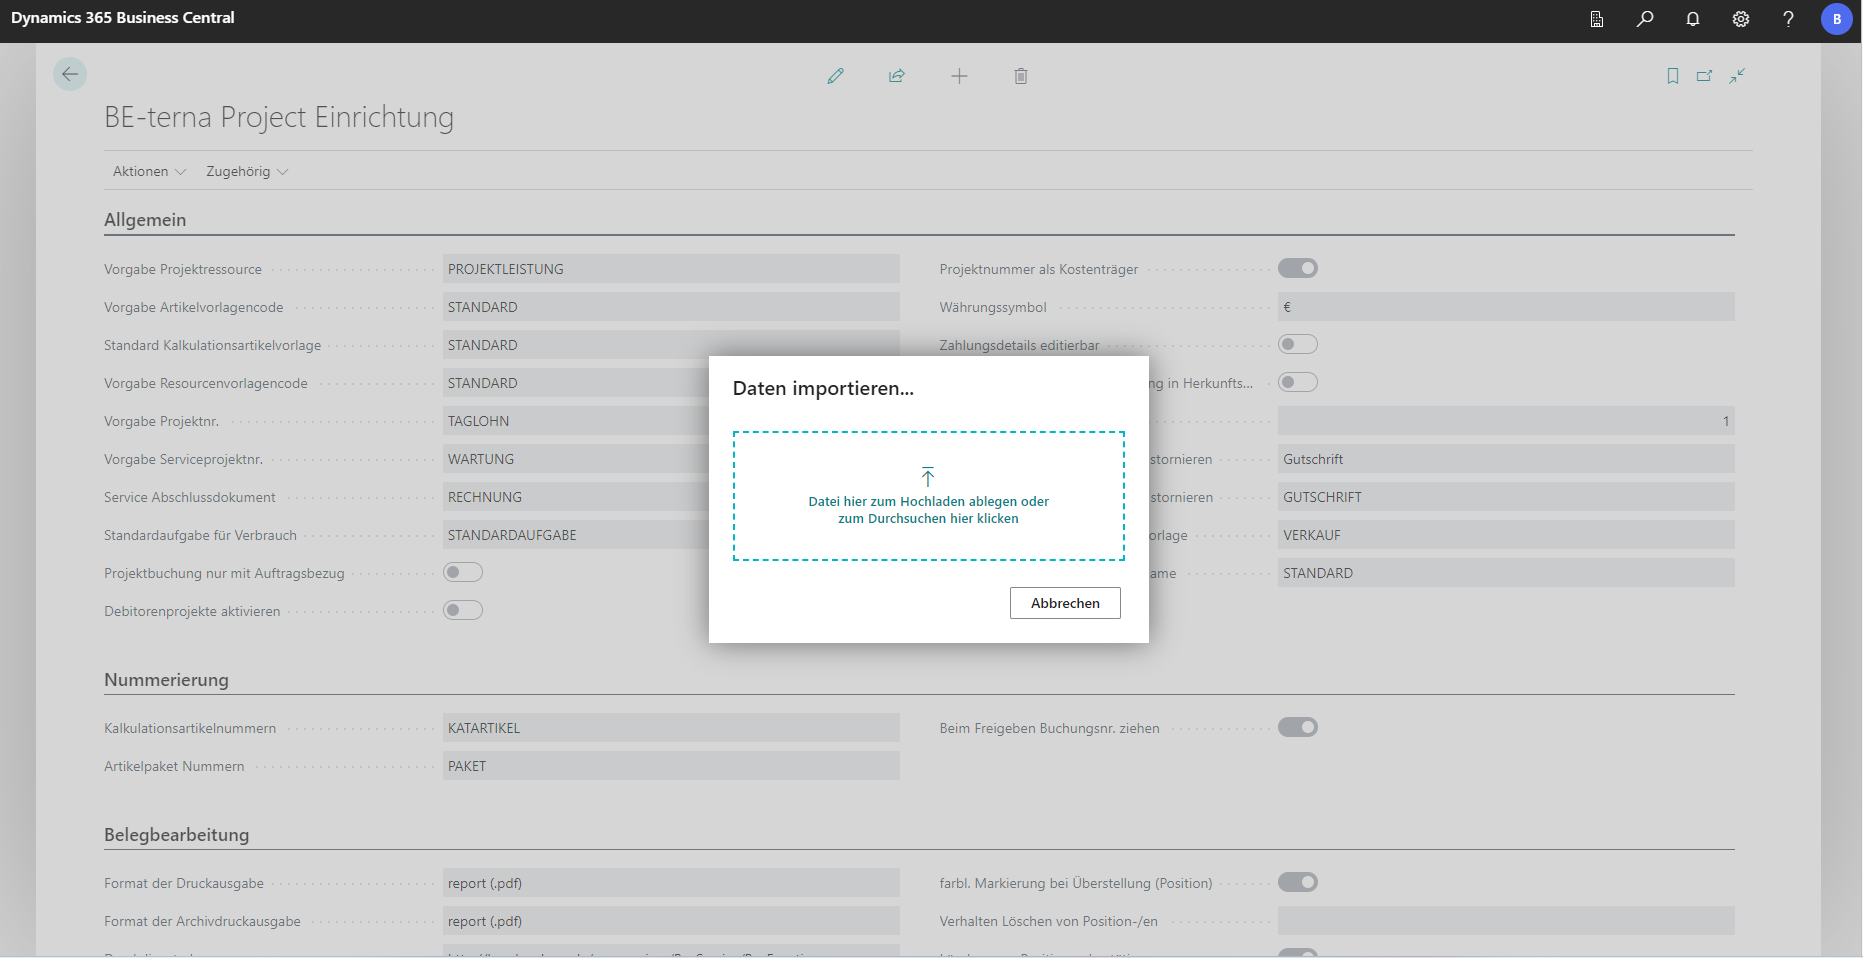Toggle Projektbuchung nur mit Auftragsbezug
Viewport: 1863px width, 958px height.
click(x=463, y=572)
